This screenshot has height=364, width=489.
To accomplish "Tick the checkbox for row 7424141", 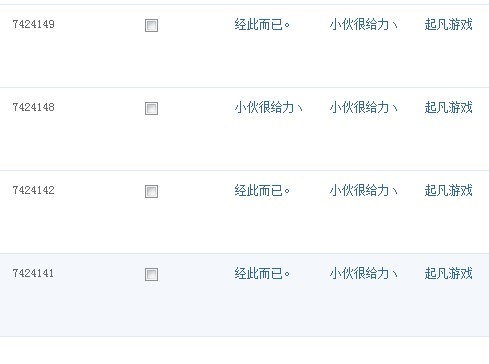I will pos(151,274).
